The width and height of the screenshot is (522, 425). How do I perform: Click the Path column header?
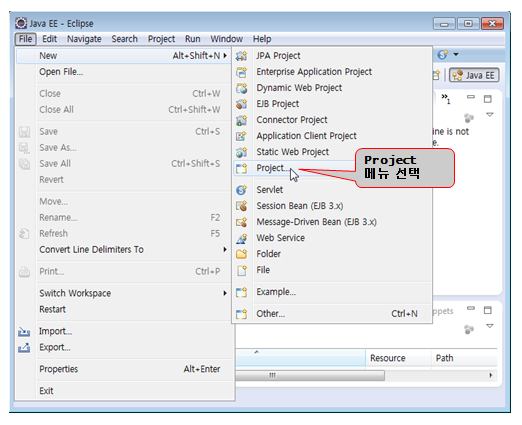coord(464,358)
